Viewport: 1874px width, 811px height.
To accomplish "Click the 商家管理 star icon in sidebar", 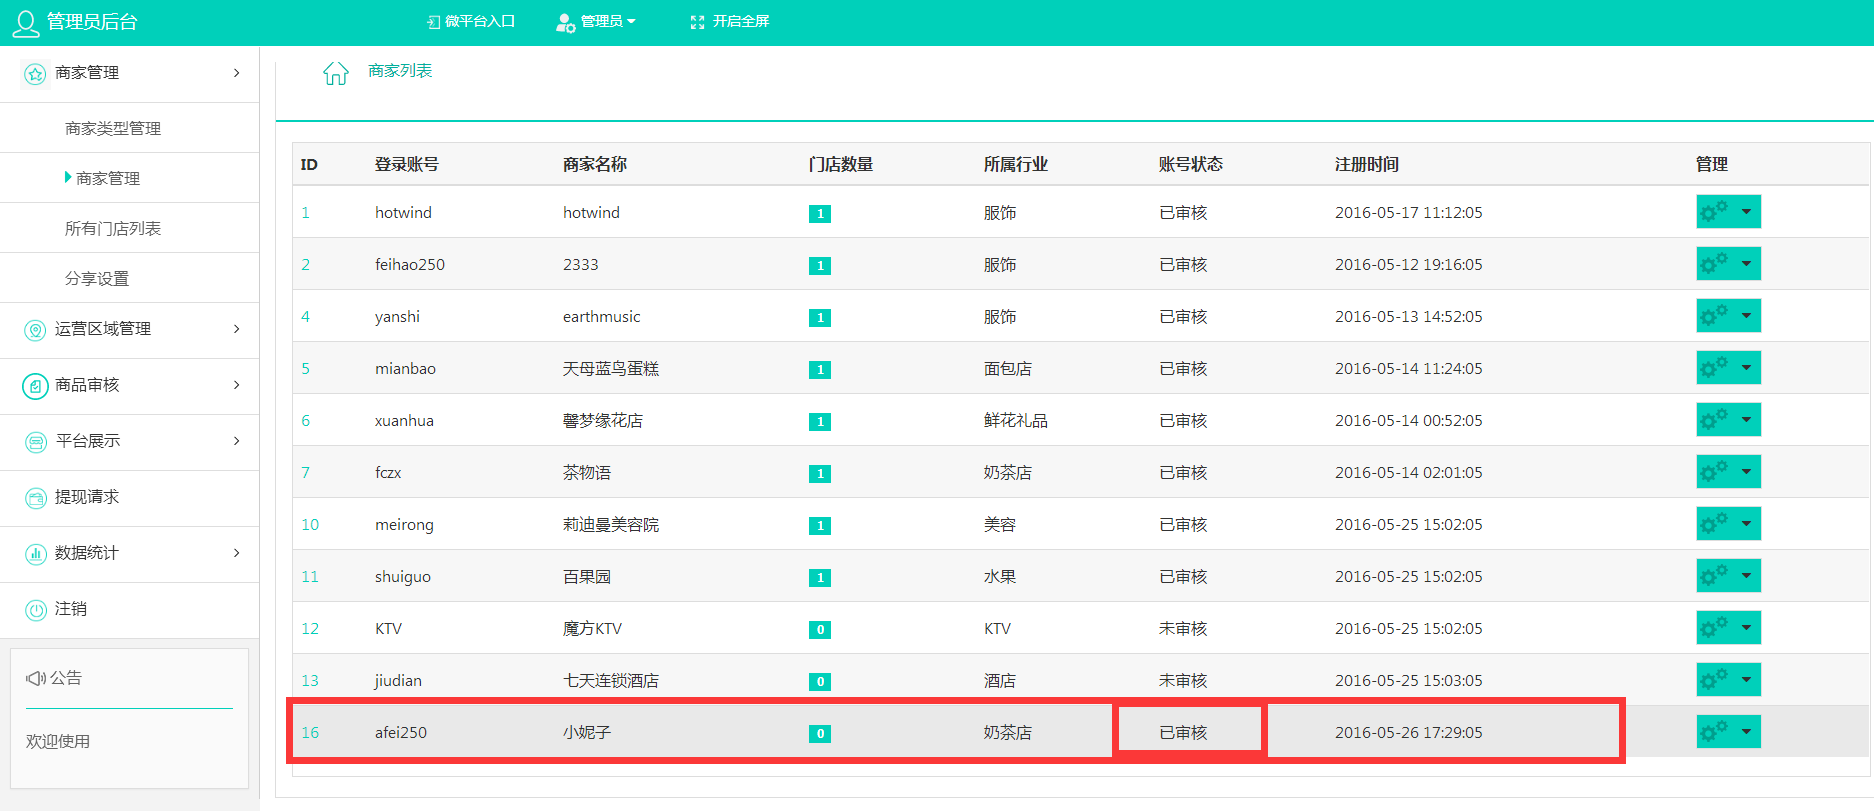I will (x=35, y=74).
